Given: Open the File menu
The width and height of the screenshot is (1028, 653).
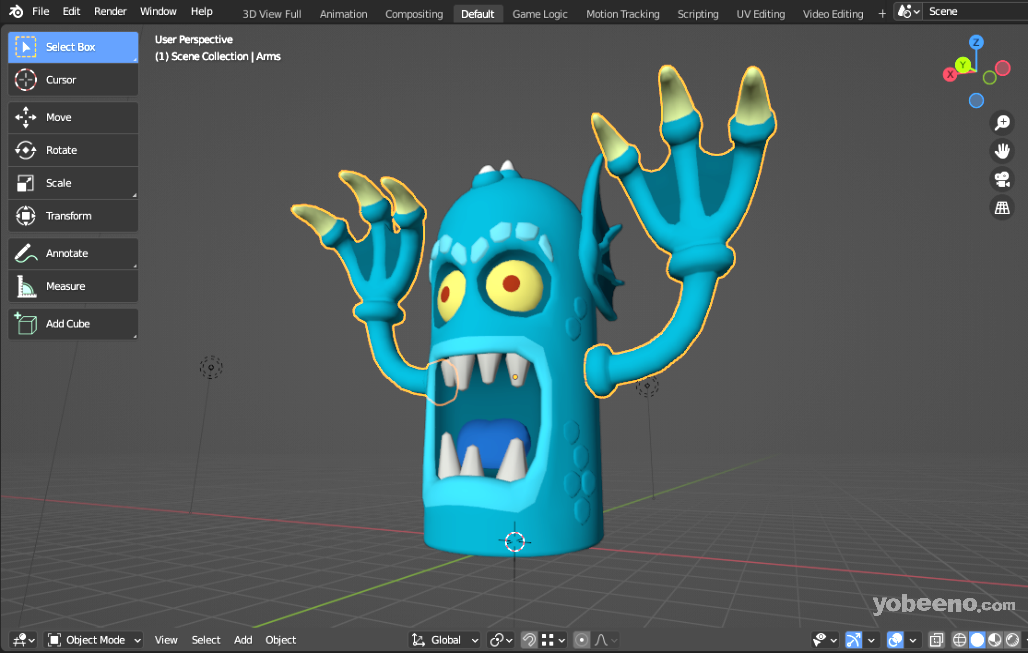Looking at the screenshot, I should 41,11.
